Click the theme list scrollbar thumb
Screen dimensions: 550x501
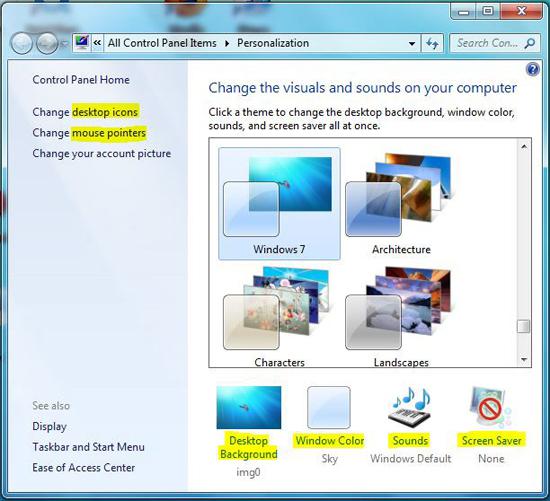point(524,326)
